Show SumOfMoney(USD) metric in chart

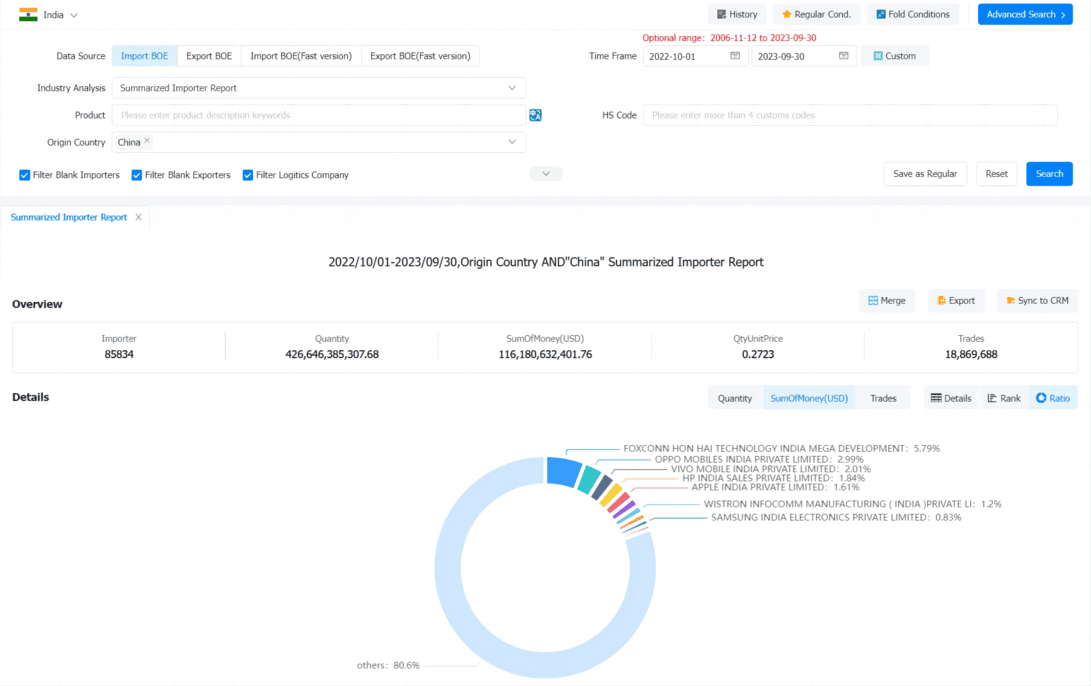point(809,398)
